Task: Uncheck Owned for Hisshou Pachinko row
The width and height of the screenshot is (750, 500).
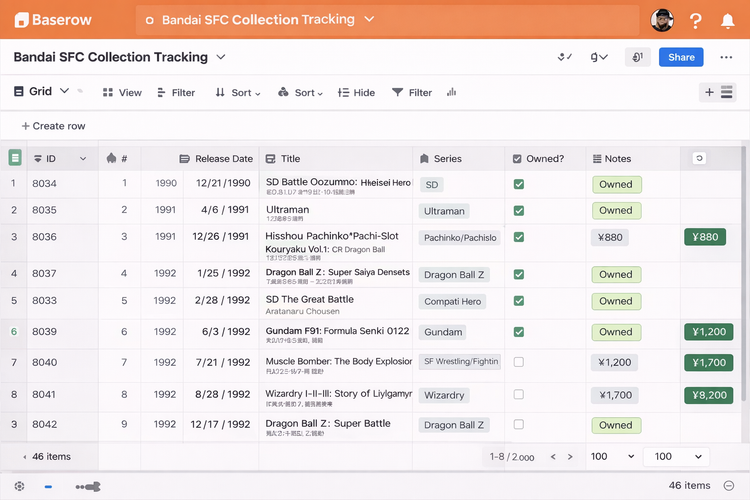Action: (518, 237)
